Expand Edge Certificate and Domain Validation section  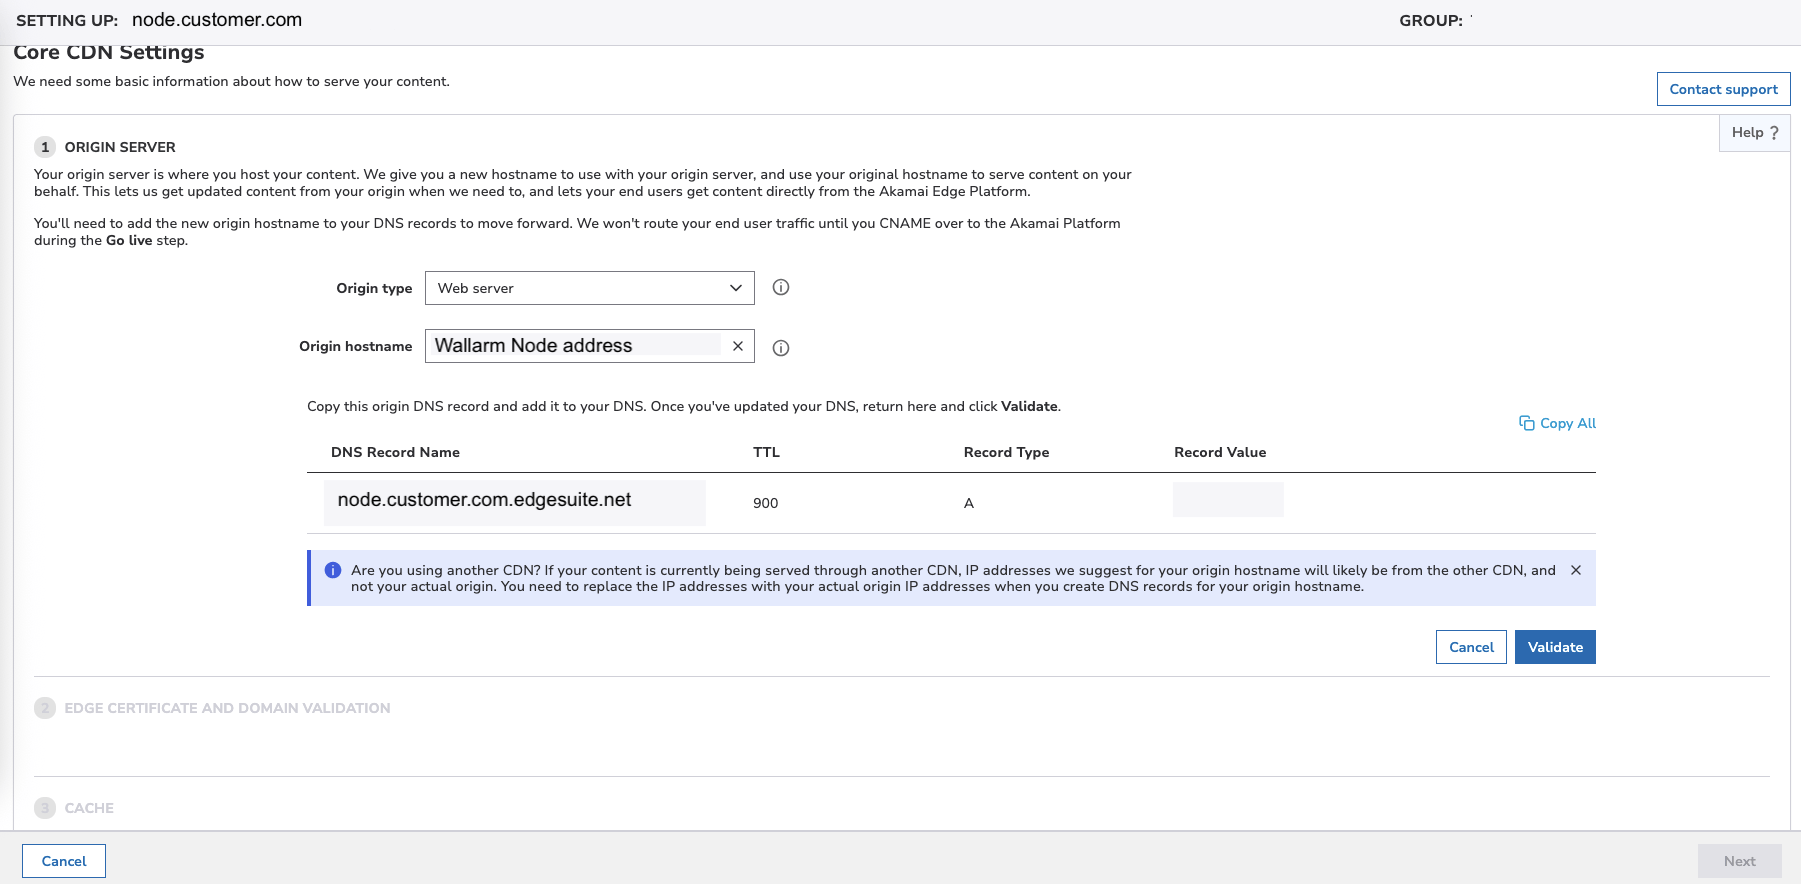227,708
